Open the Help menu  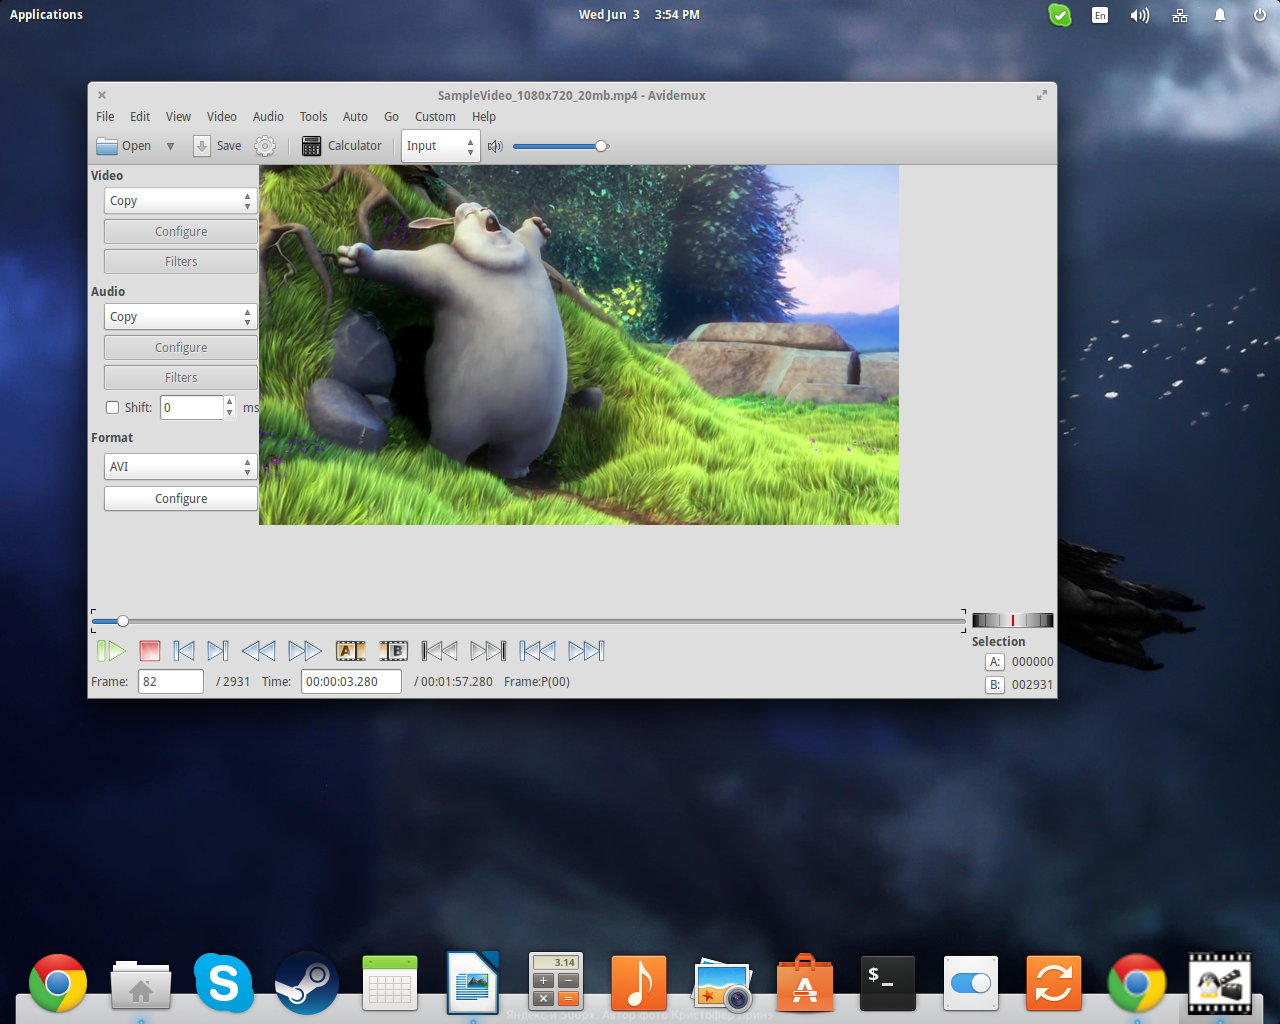(484, 117)
